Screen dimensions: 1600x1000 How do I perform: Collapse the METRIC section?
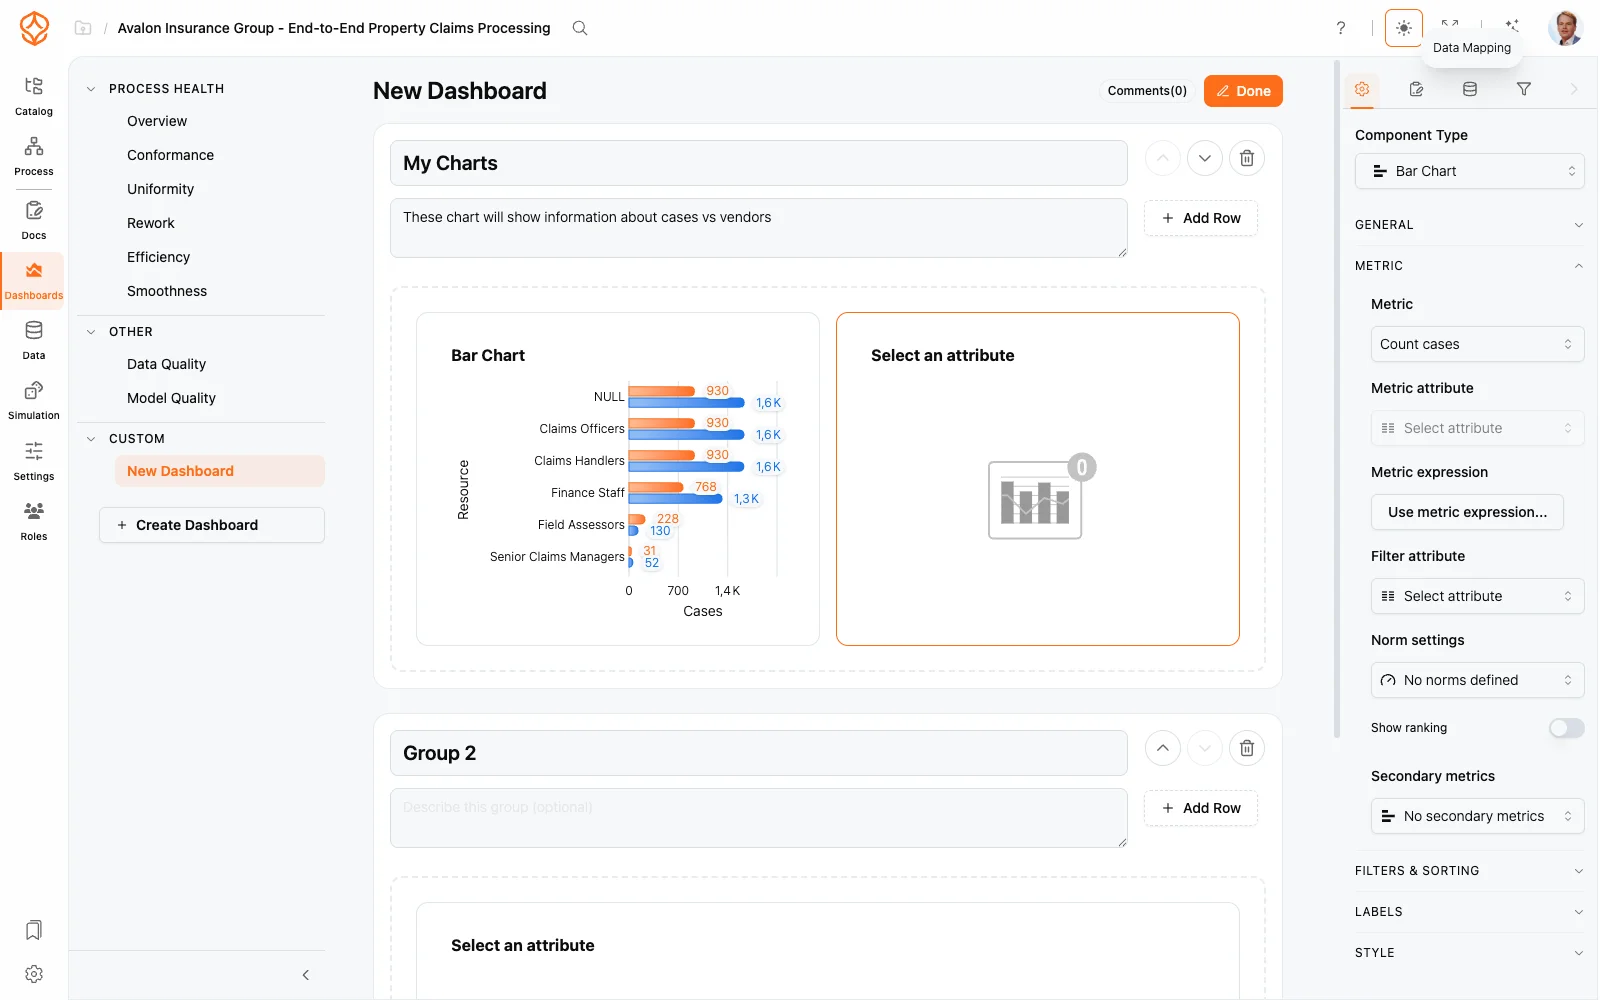pyautogui.click(x=1470, y=266)
